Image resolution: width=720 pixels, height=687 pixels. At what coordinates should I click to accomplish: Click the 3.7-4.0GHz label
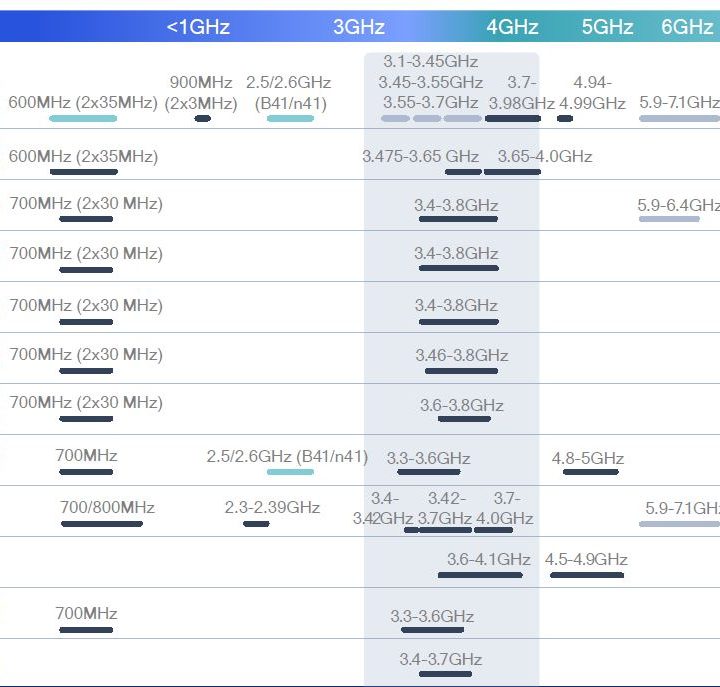point(504,508)
